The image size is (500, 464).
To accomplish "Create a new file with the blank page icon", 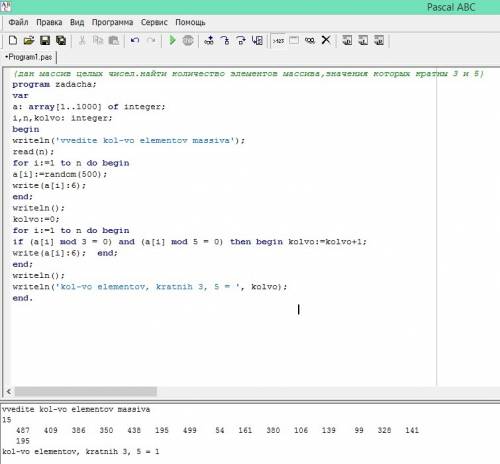I will point(13,41).
